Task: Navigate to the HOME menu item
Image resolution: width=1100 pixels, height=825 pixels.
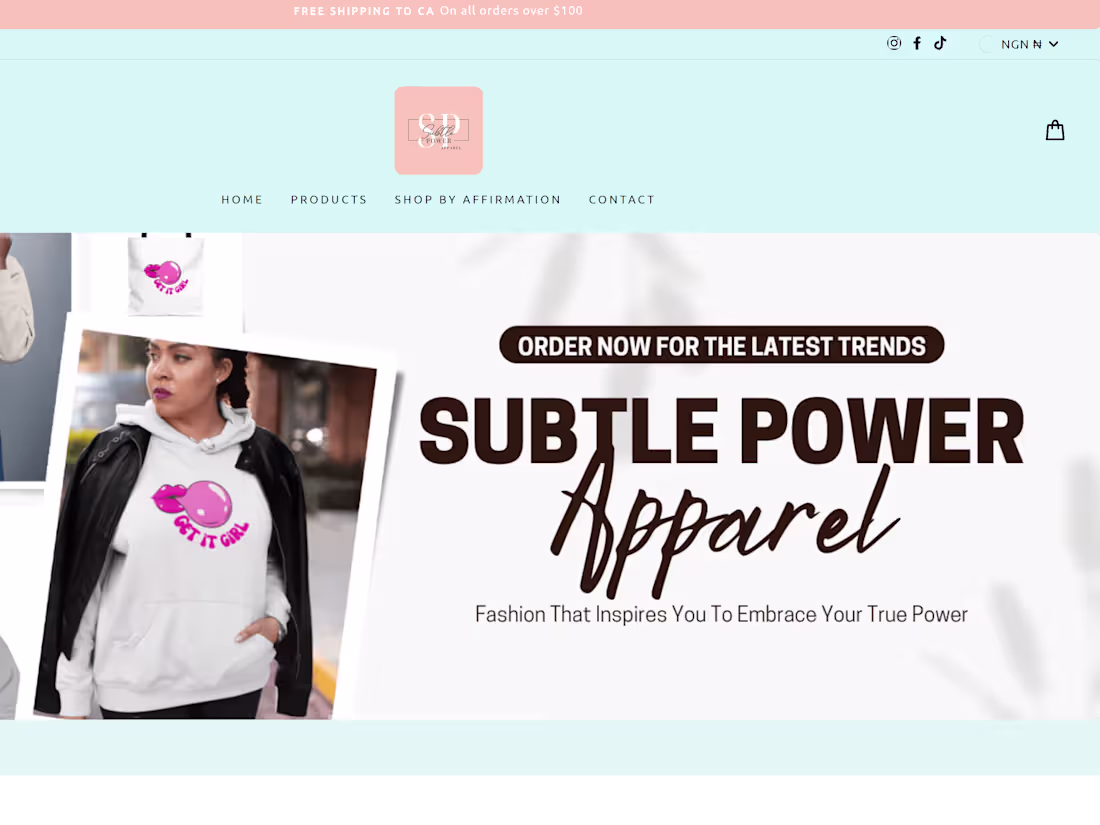Action: pos(242,199)
